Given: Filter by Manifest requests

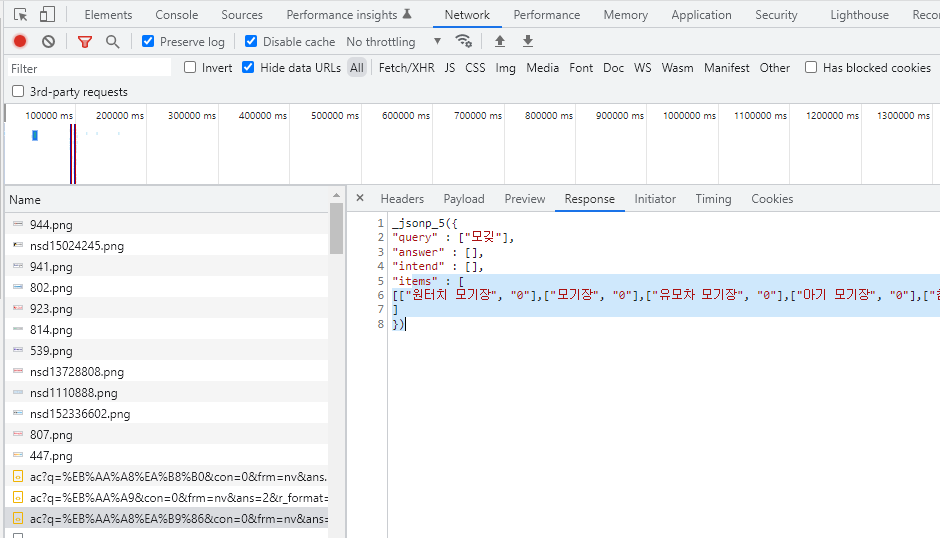Looking at the screenshot, I should tap(726, 68).
